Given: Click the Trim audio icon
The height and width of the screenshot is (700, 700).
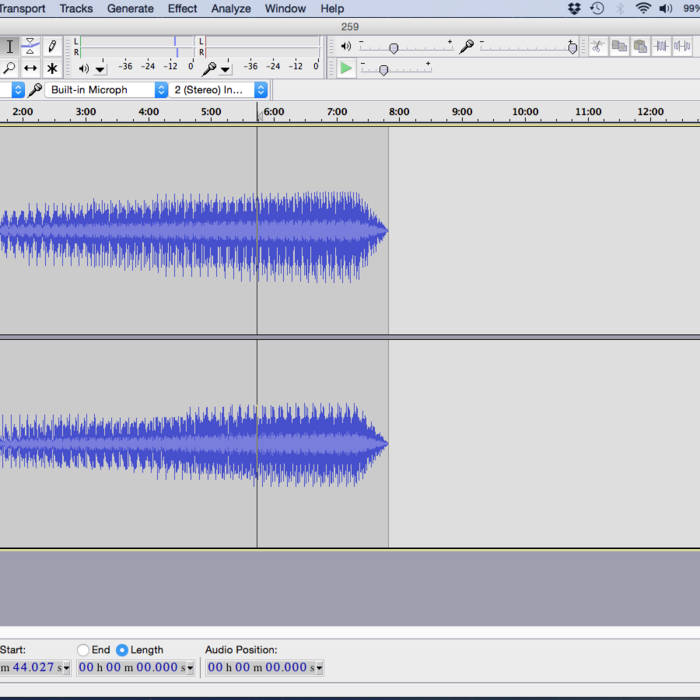Looking at the screenshot, I should [662, 46].
